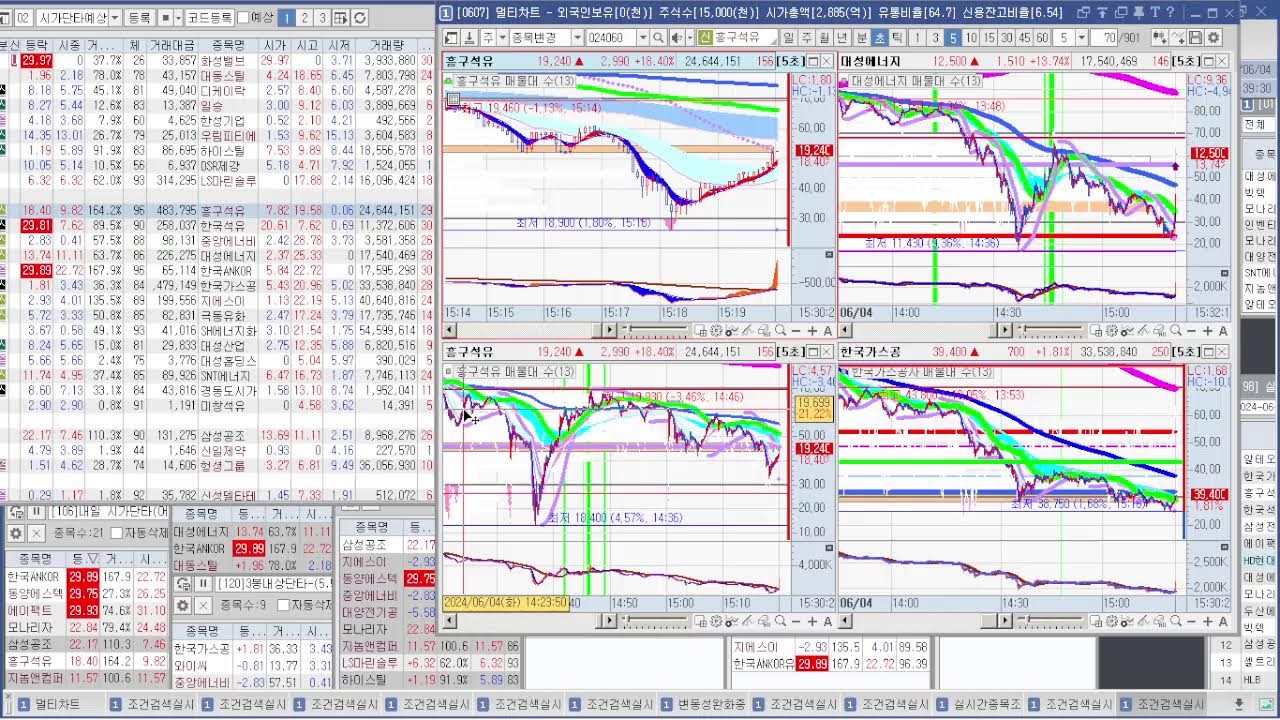Select watchlist page 1 tab

click(286, 18)
